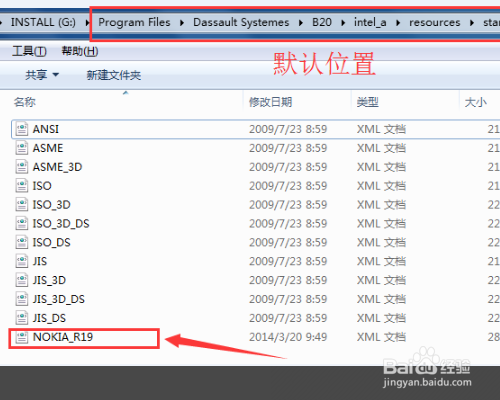Select the file name ASME
This screenshot has height=400, width=500.
tap(48, 148)
